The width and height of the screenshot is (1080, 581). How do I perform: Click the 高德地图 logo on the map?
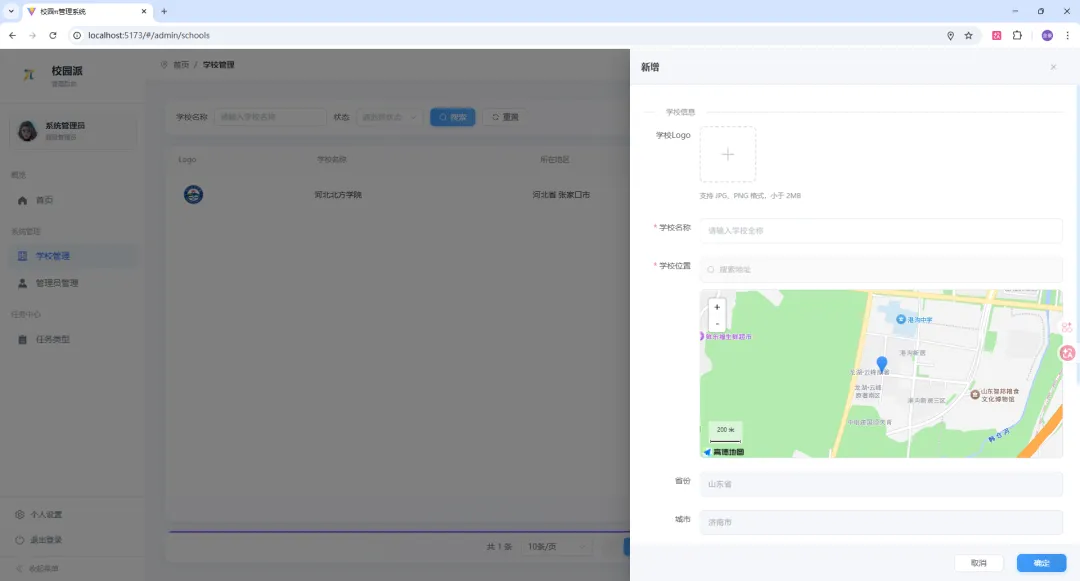point(723,452)
